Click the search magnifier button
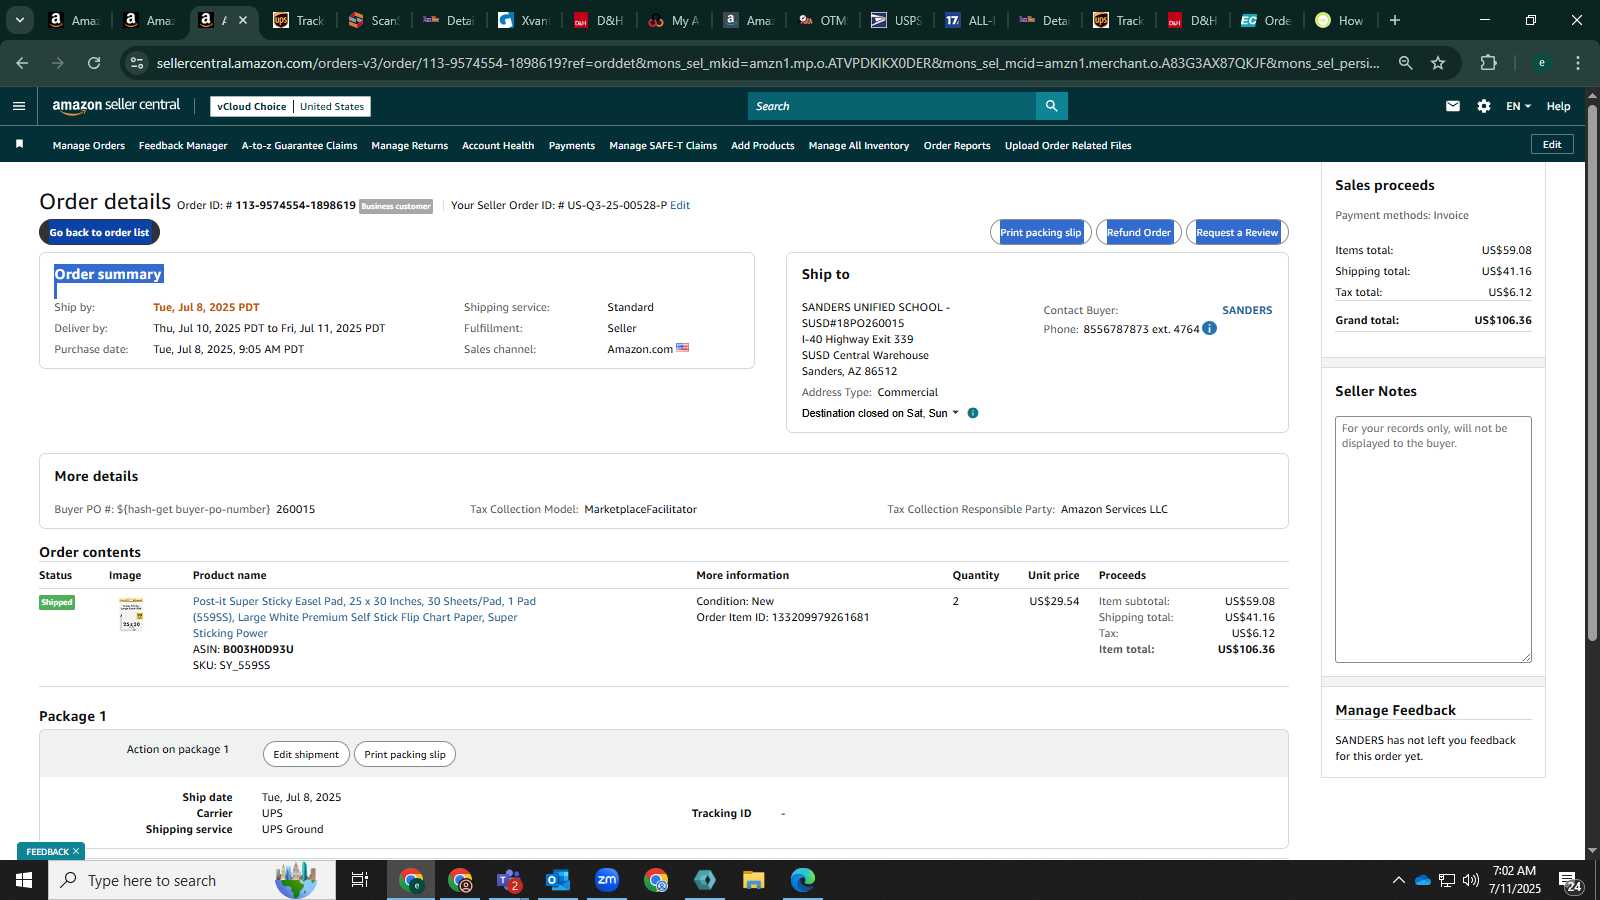Viewport: 1600px width, 900px height. coord(1051,106)
